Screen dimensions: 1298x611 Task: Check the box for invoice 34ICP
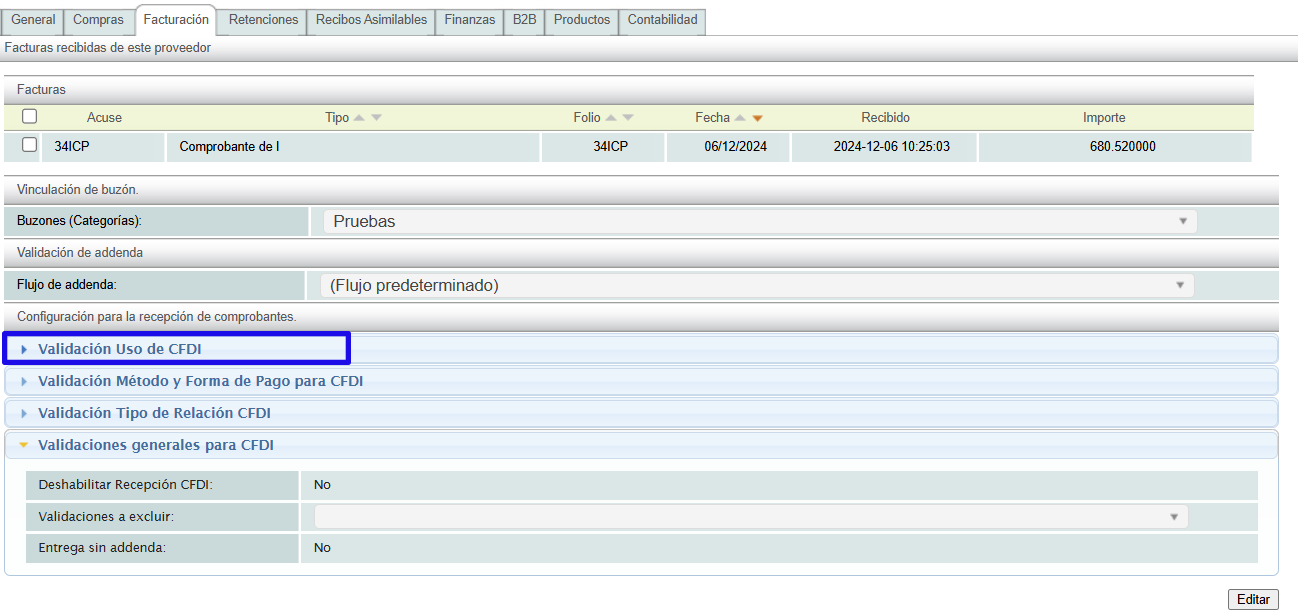(x=30, y=145)
